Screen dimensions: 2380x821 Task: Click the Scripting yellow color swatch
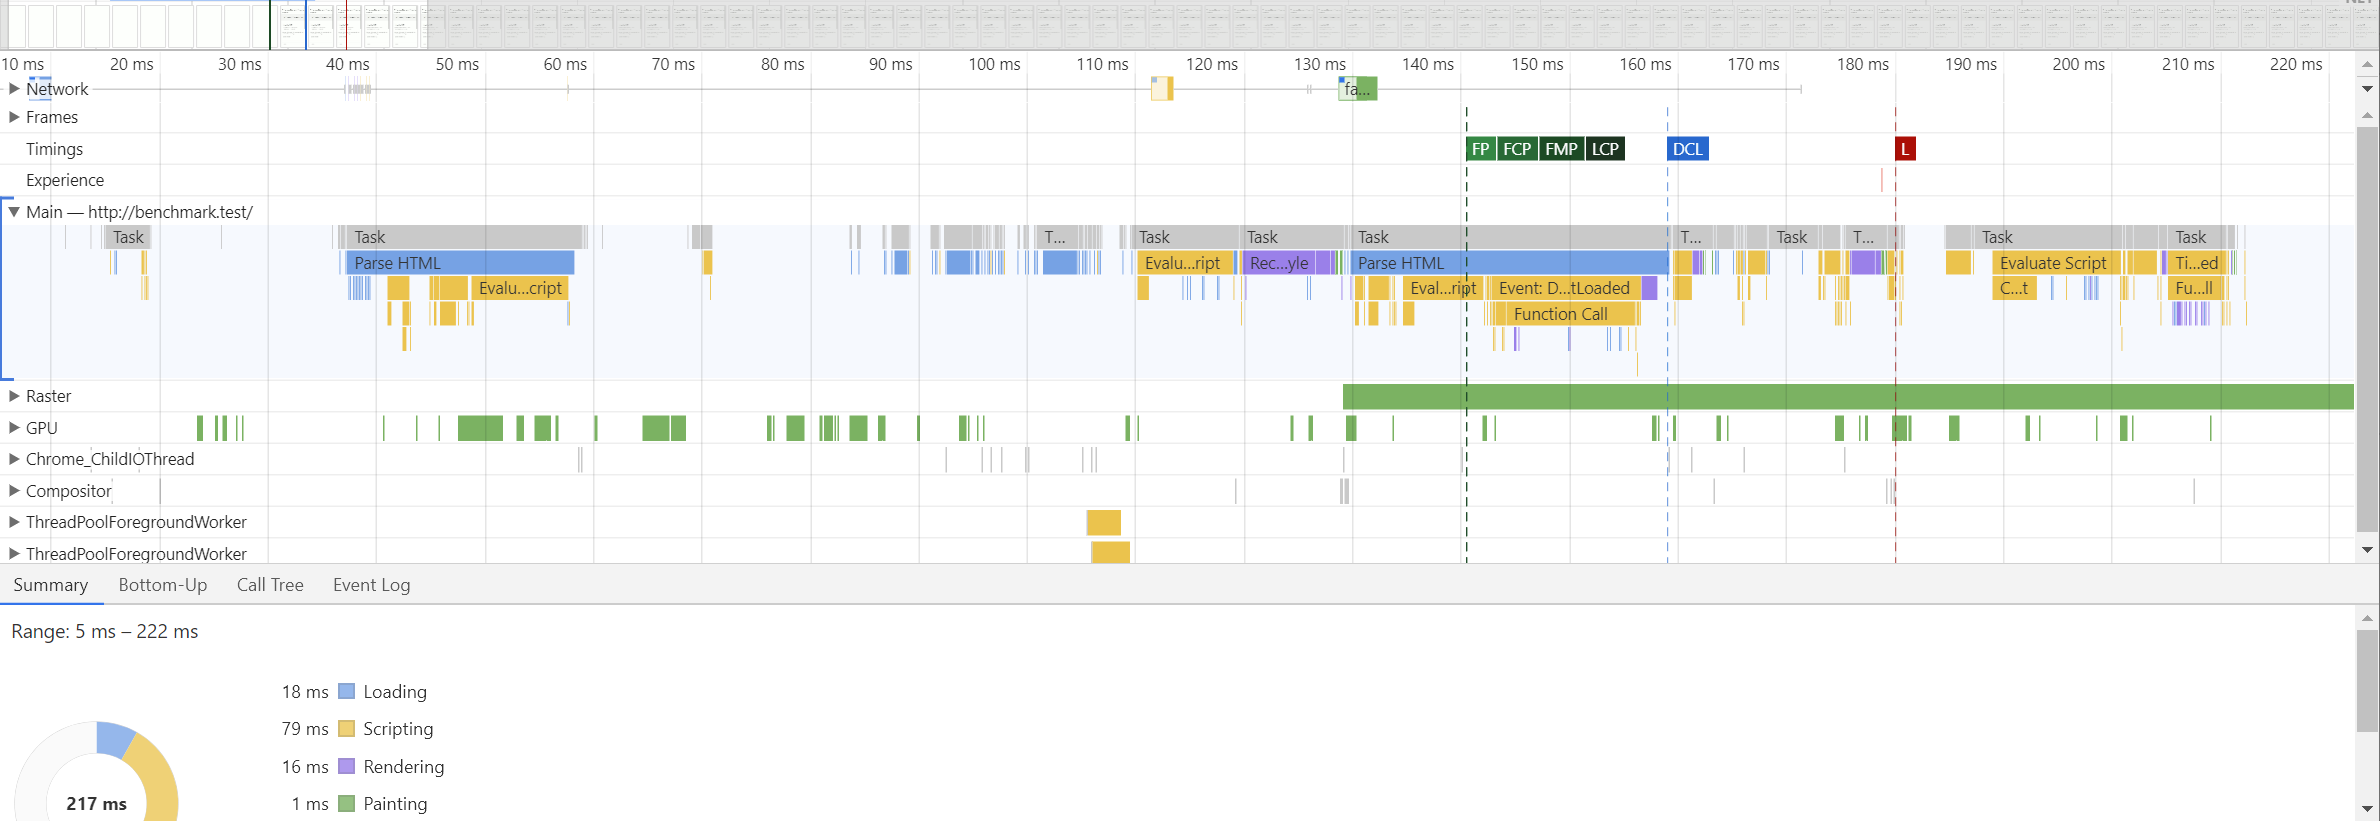[x=347, y=729]
